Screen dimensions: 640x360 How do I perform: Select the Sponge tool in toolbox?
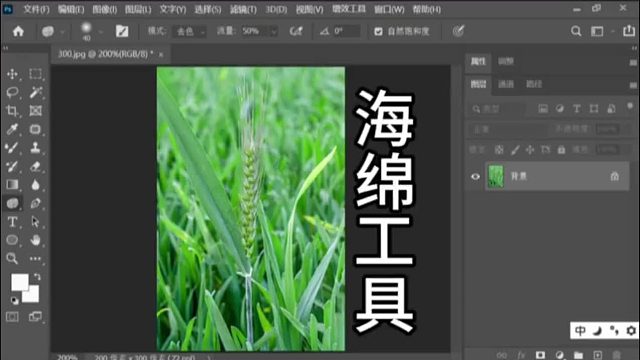coord(12,203)
